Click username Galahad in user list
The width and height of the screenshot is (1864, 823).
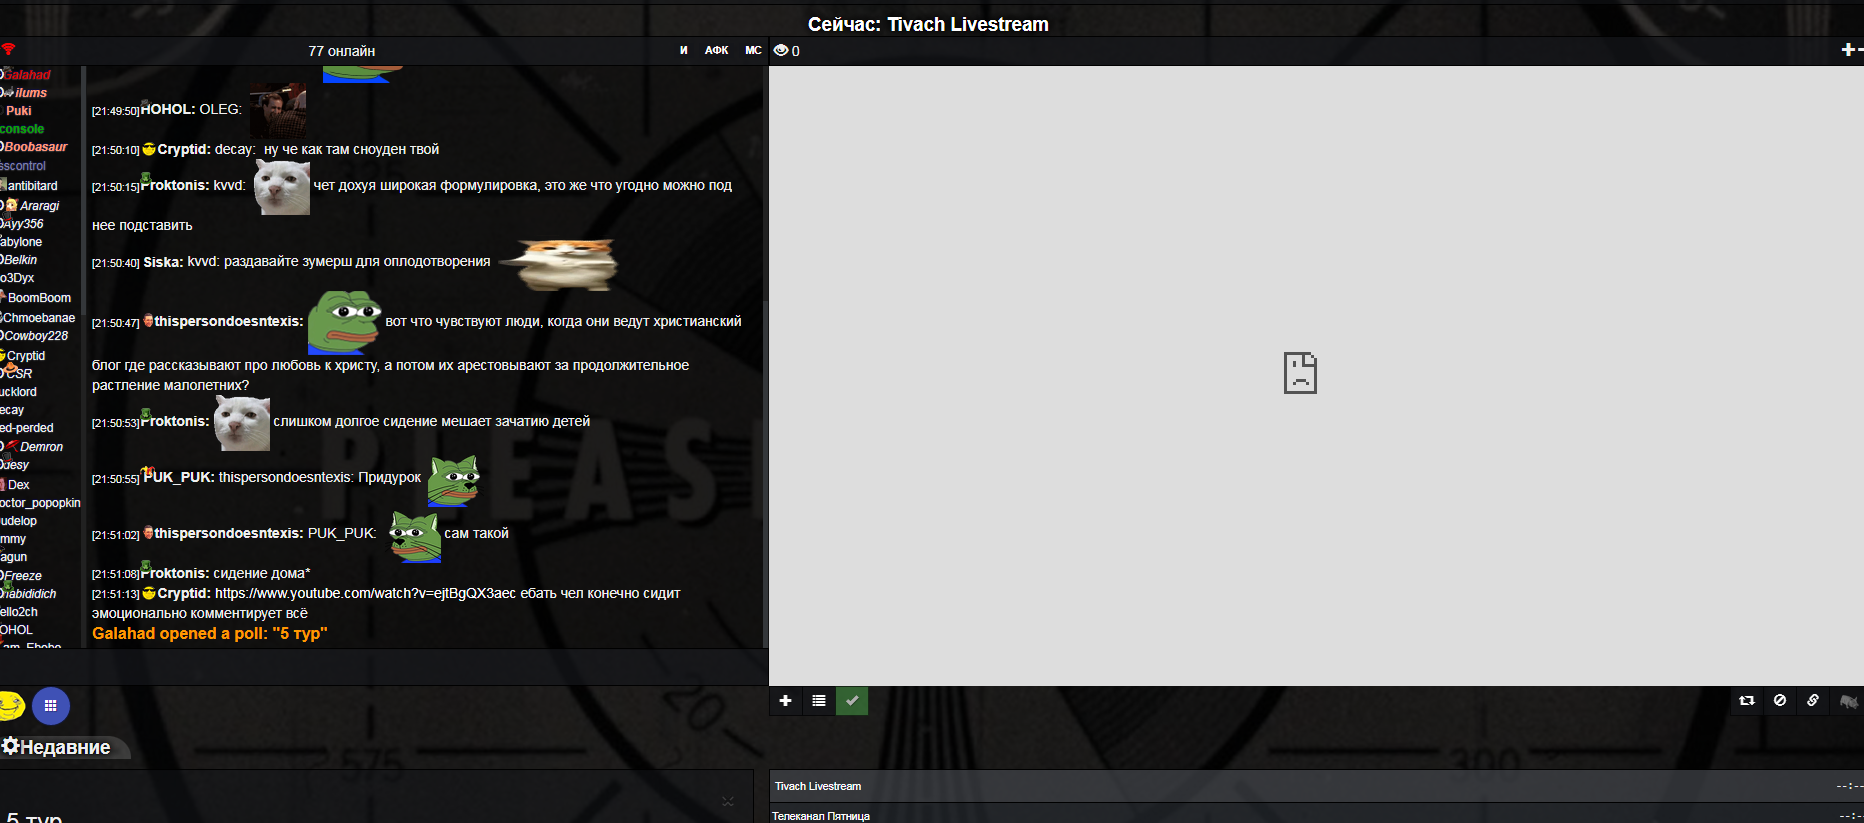pos(27,75)
